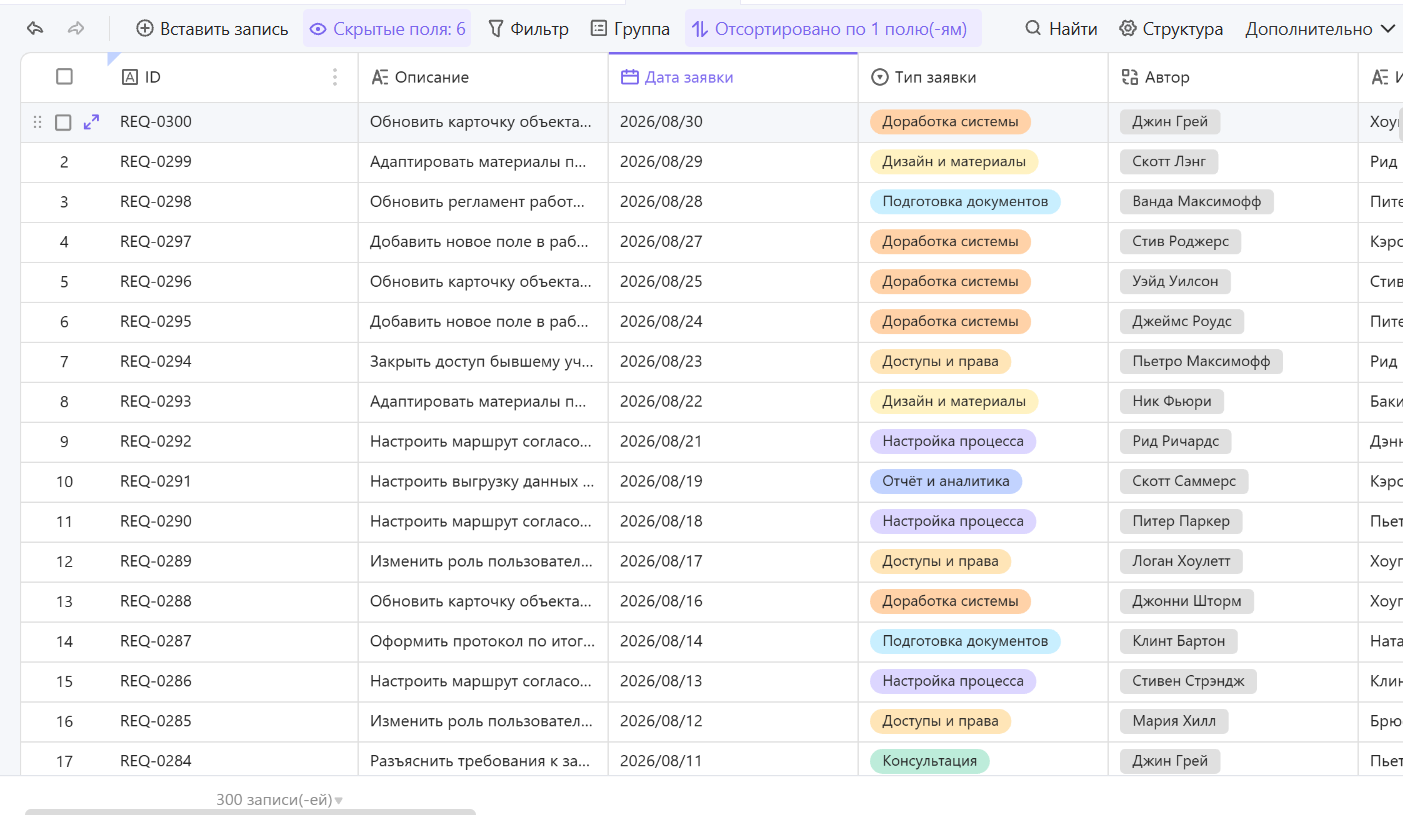Expand record REQ-0300 with the arrows icon
The image size is (1403, 815).
click(x=91, y=122)
